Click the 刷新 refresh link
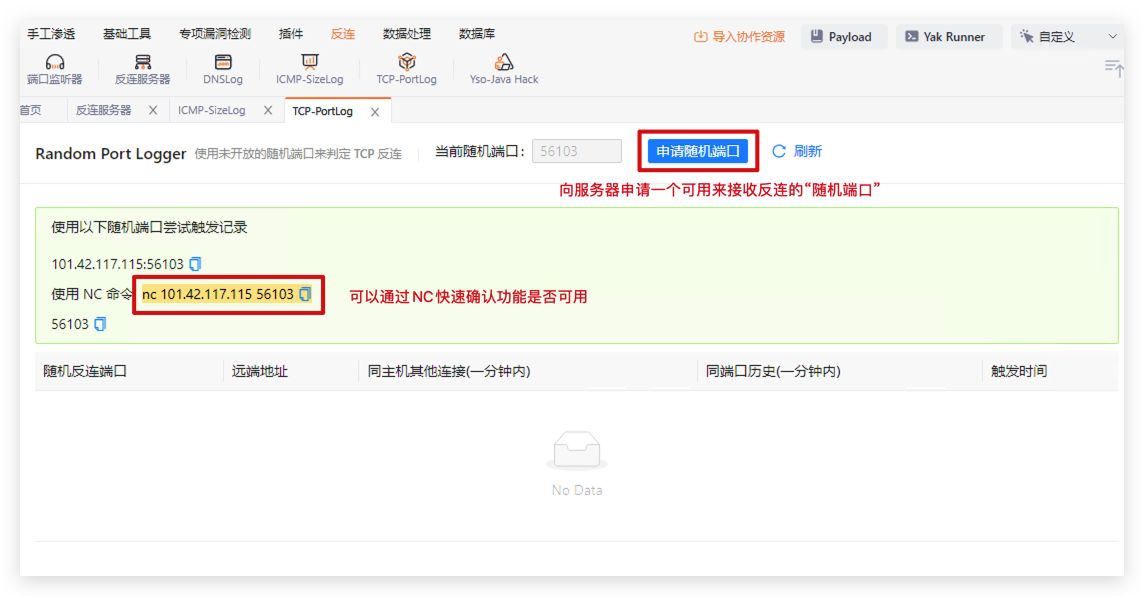The height and width of the screenshot is (596, 1144). [797, 151]
